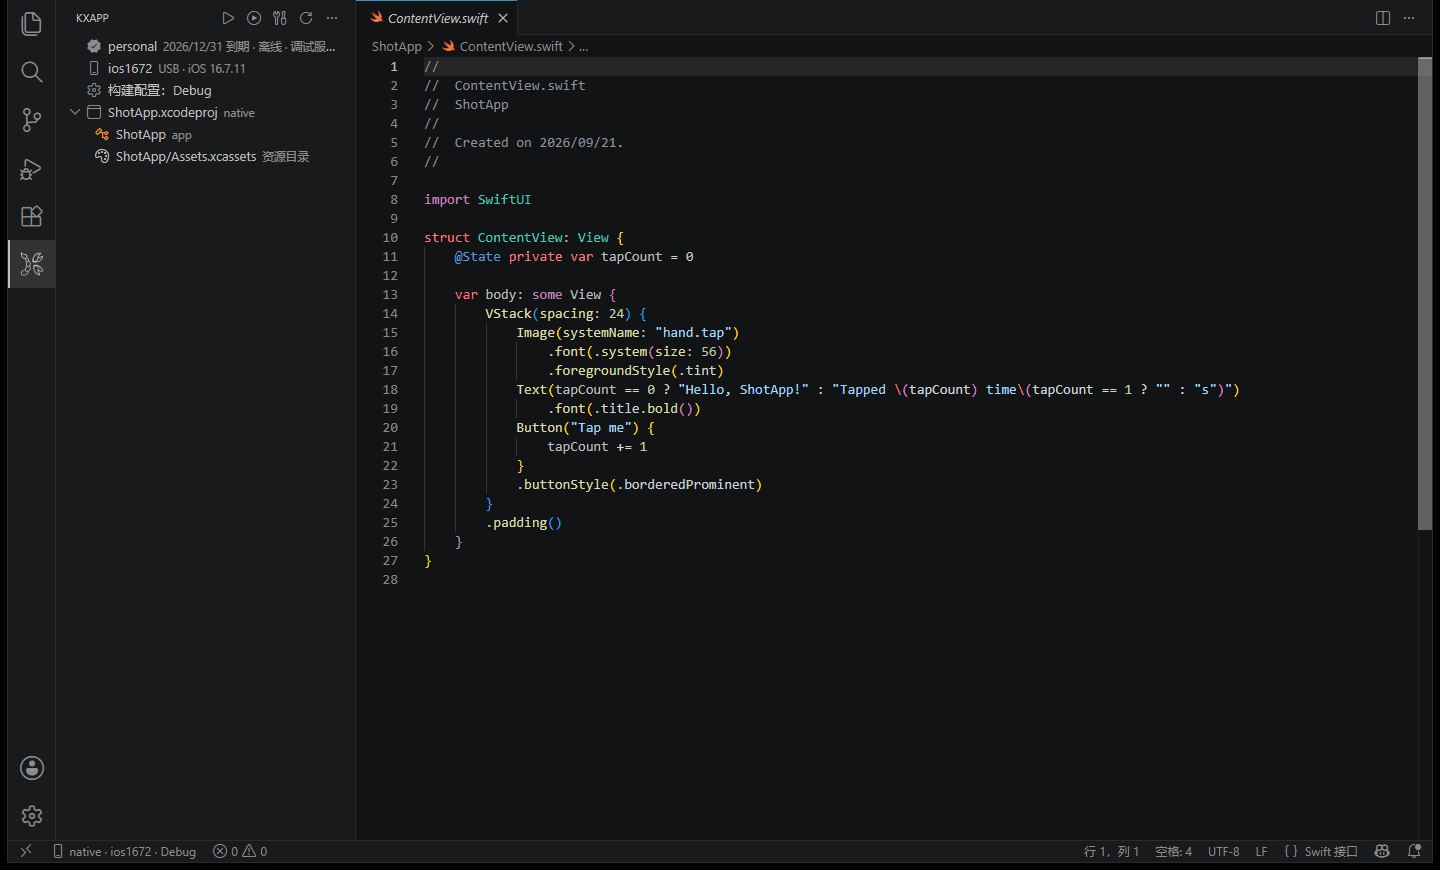Image resolution: width=1440 pixels, height=870 pixels.
Task: Click the .buttonStyle(.borderedProminent) code line
Action: (639, 484)
